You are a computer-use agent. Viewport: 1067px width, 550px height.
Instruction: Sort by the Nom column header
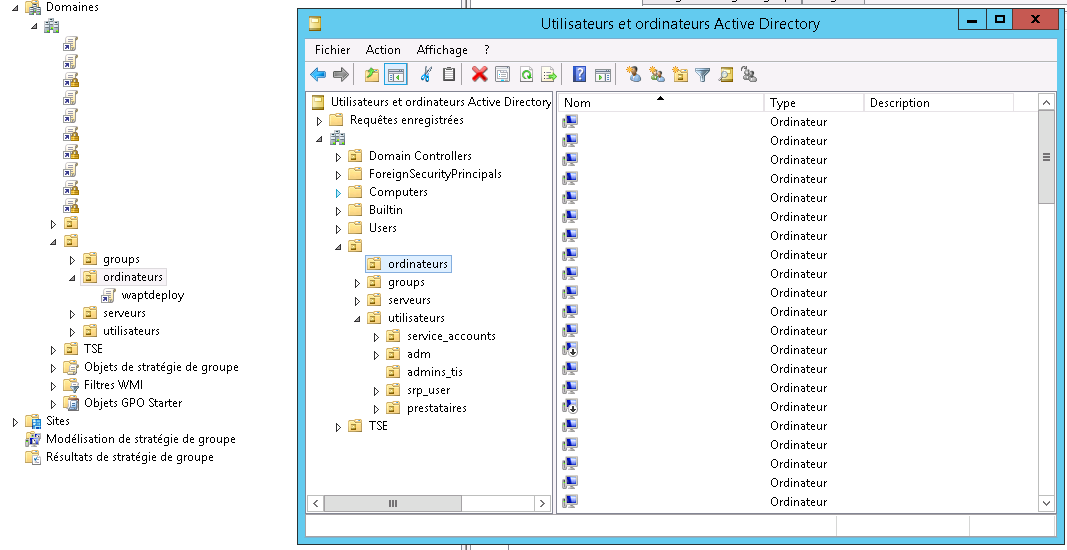(x=661, y=103)
